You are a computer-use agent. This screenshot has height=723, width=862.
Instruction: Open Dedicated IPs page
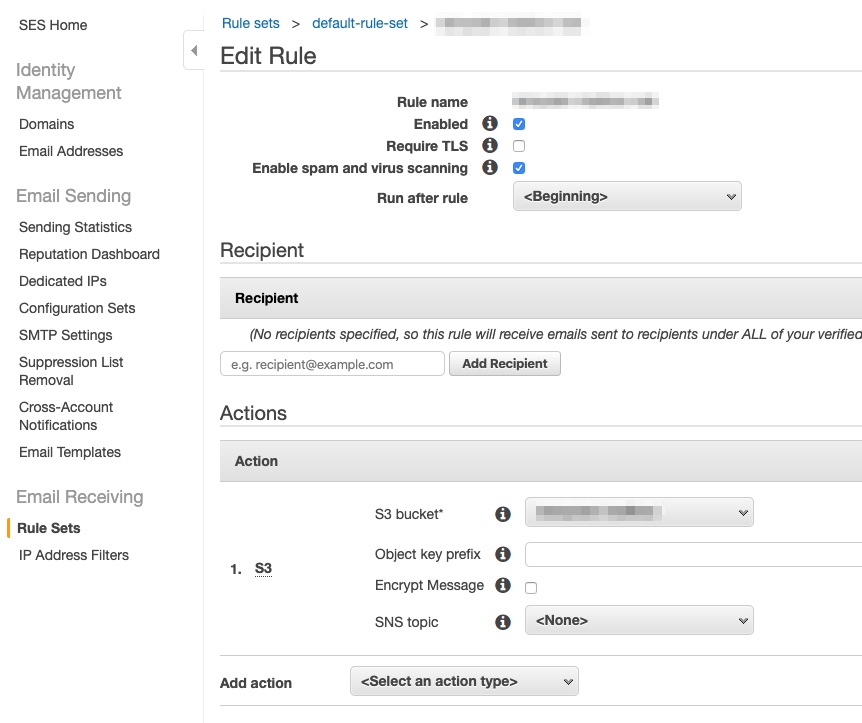[63, 281]
